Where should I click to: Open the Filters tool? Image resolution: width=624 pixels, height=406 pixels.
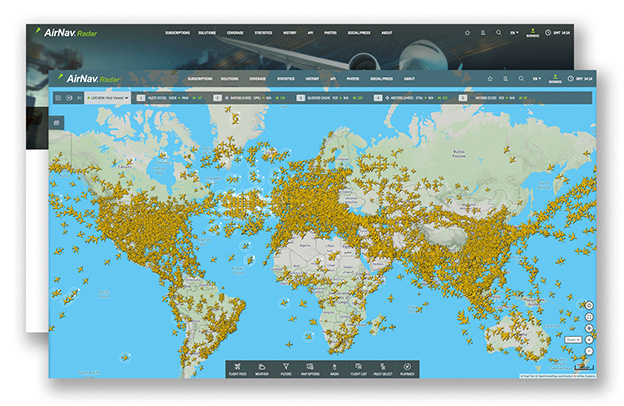coord(287,368)
